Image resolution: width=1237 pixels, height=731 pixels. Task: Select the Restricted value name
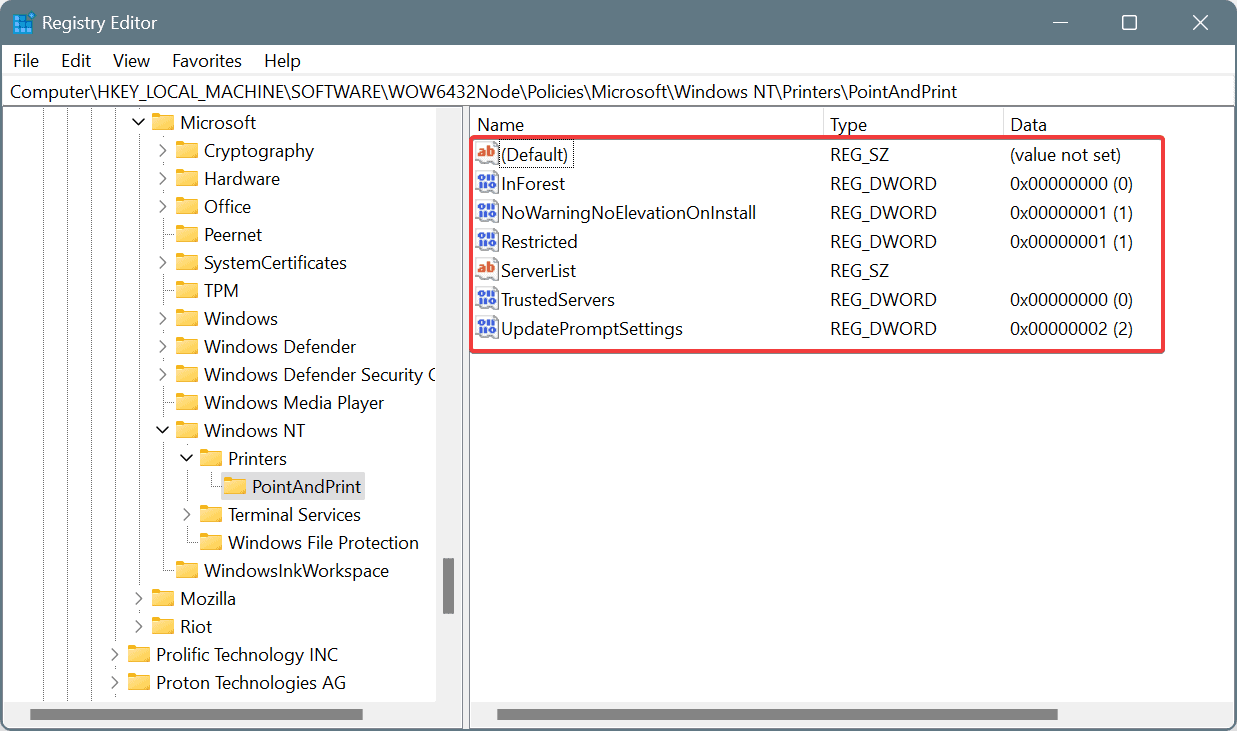(540, 241)
